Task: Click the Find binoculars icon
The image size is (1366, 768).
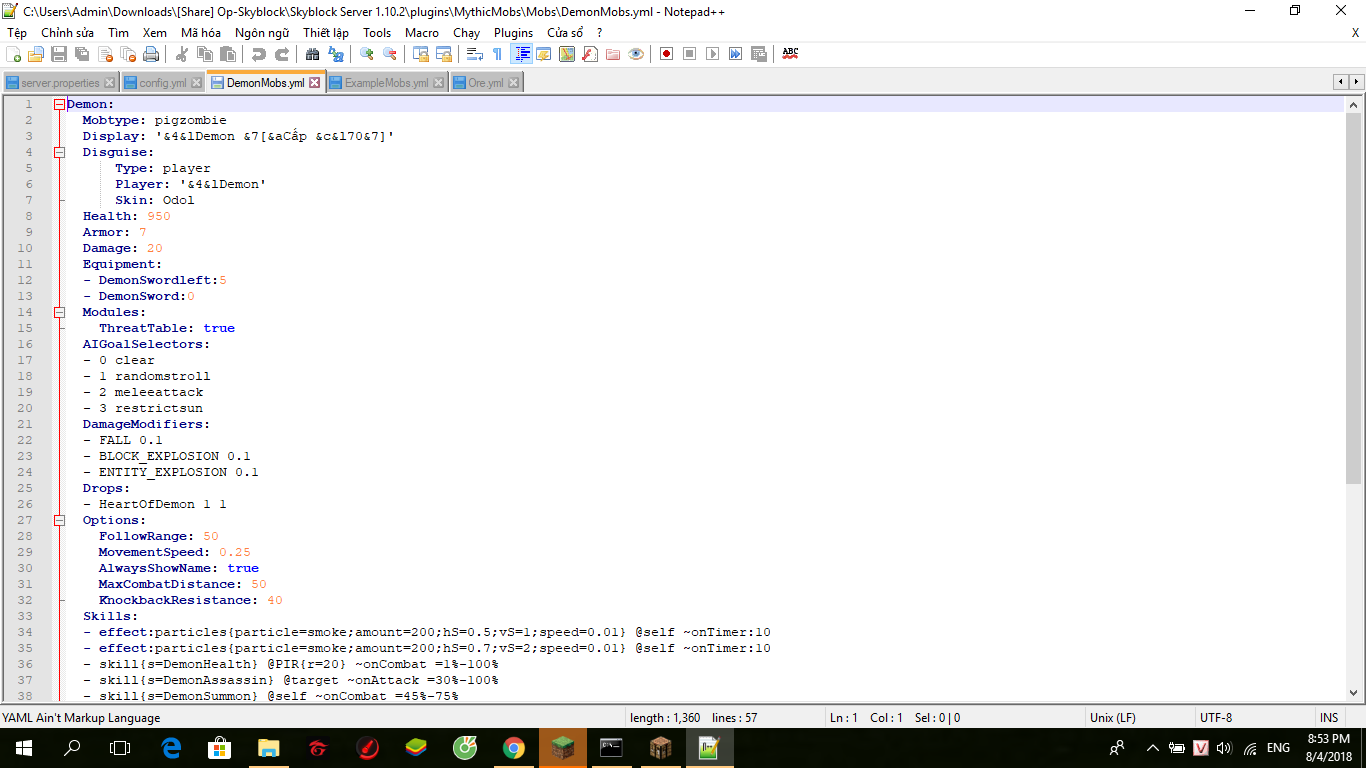Action: tap(312, 54)
